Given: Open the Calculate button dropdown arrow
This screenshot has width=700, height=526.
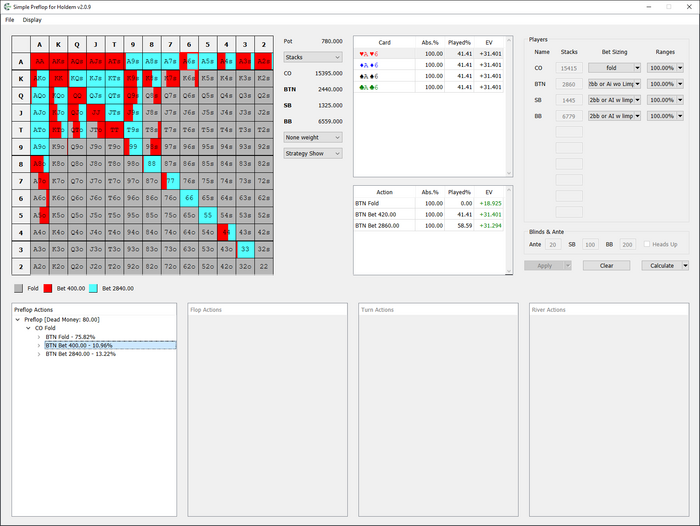Looking at the screenshot, I should click(685, 266).
